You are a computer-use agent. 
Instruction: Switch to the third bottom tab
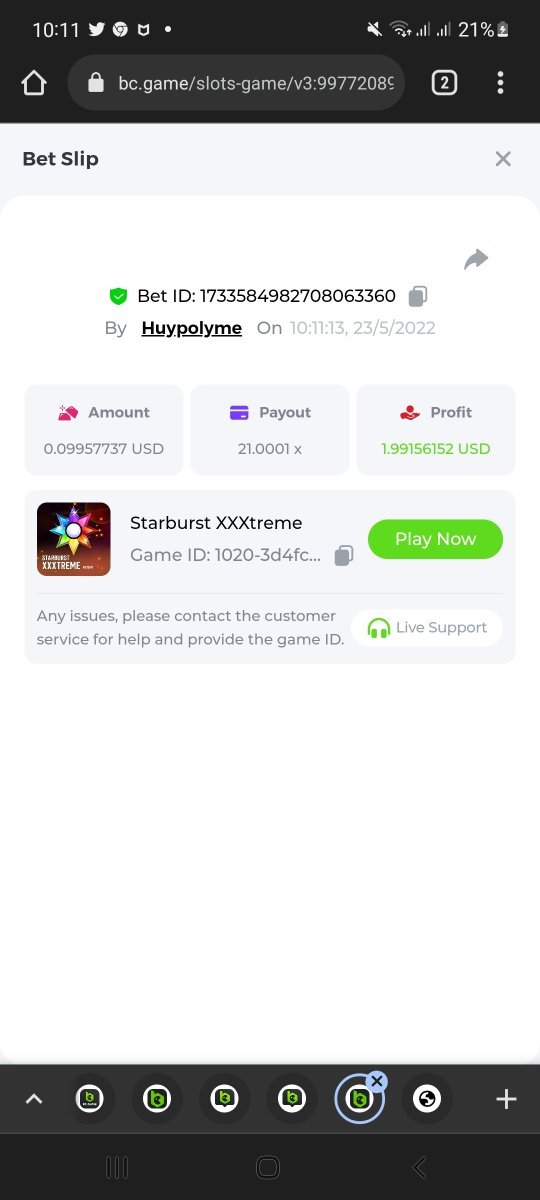pos(224,1099)
